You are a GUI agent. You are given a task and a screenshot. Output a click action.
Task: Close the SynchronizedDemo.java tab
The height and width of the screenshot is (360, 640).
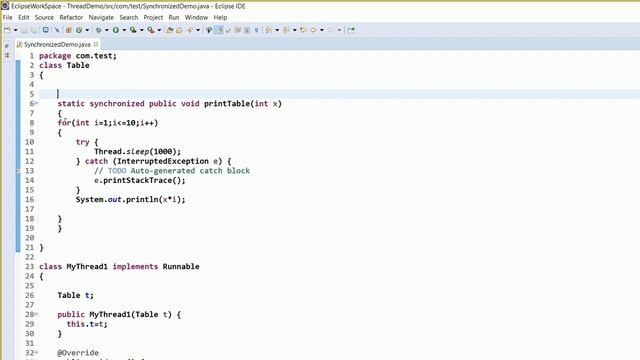96,44
